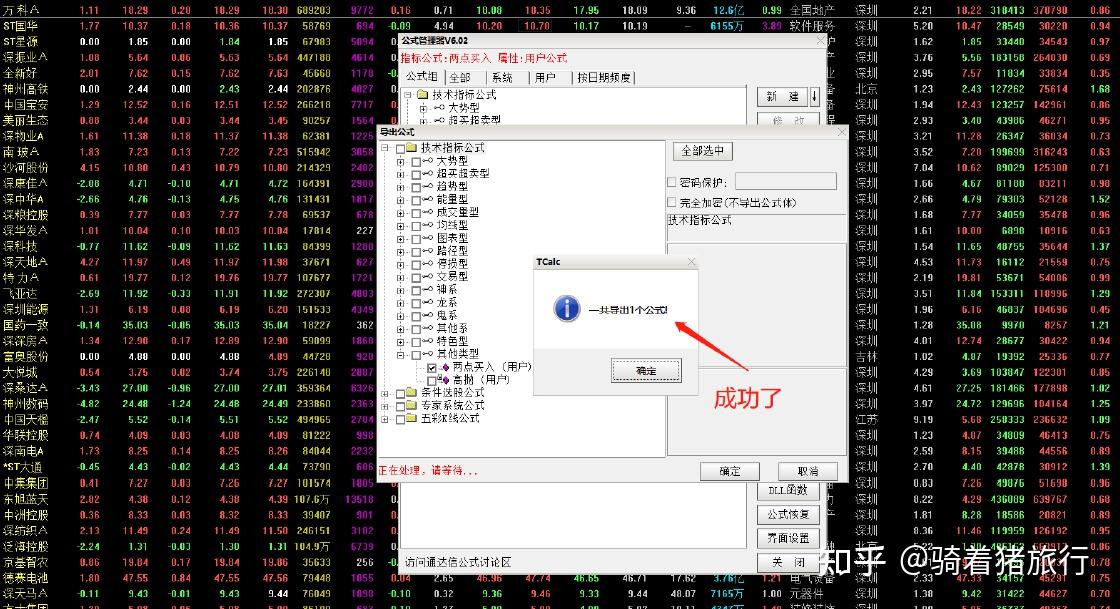Open the dropdown arrow beside 新建

[815, 96]
